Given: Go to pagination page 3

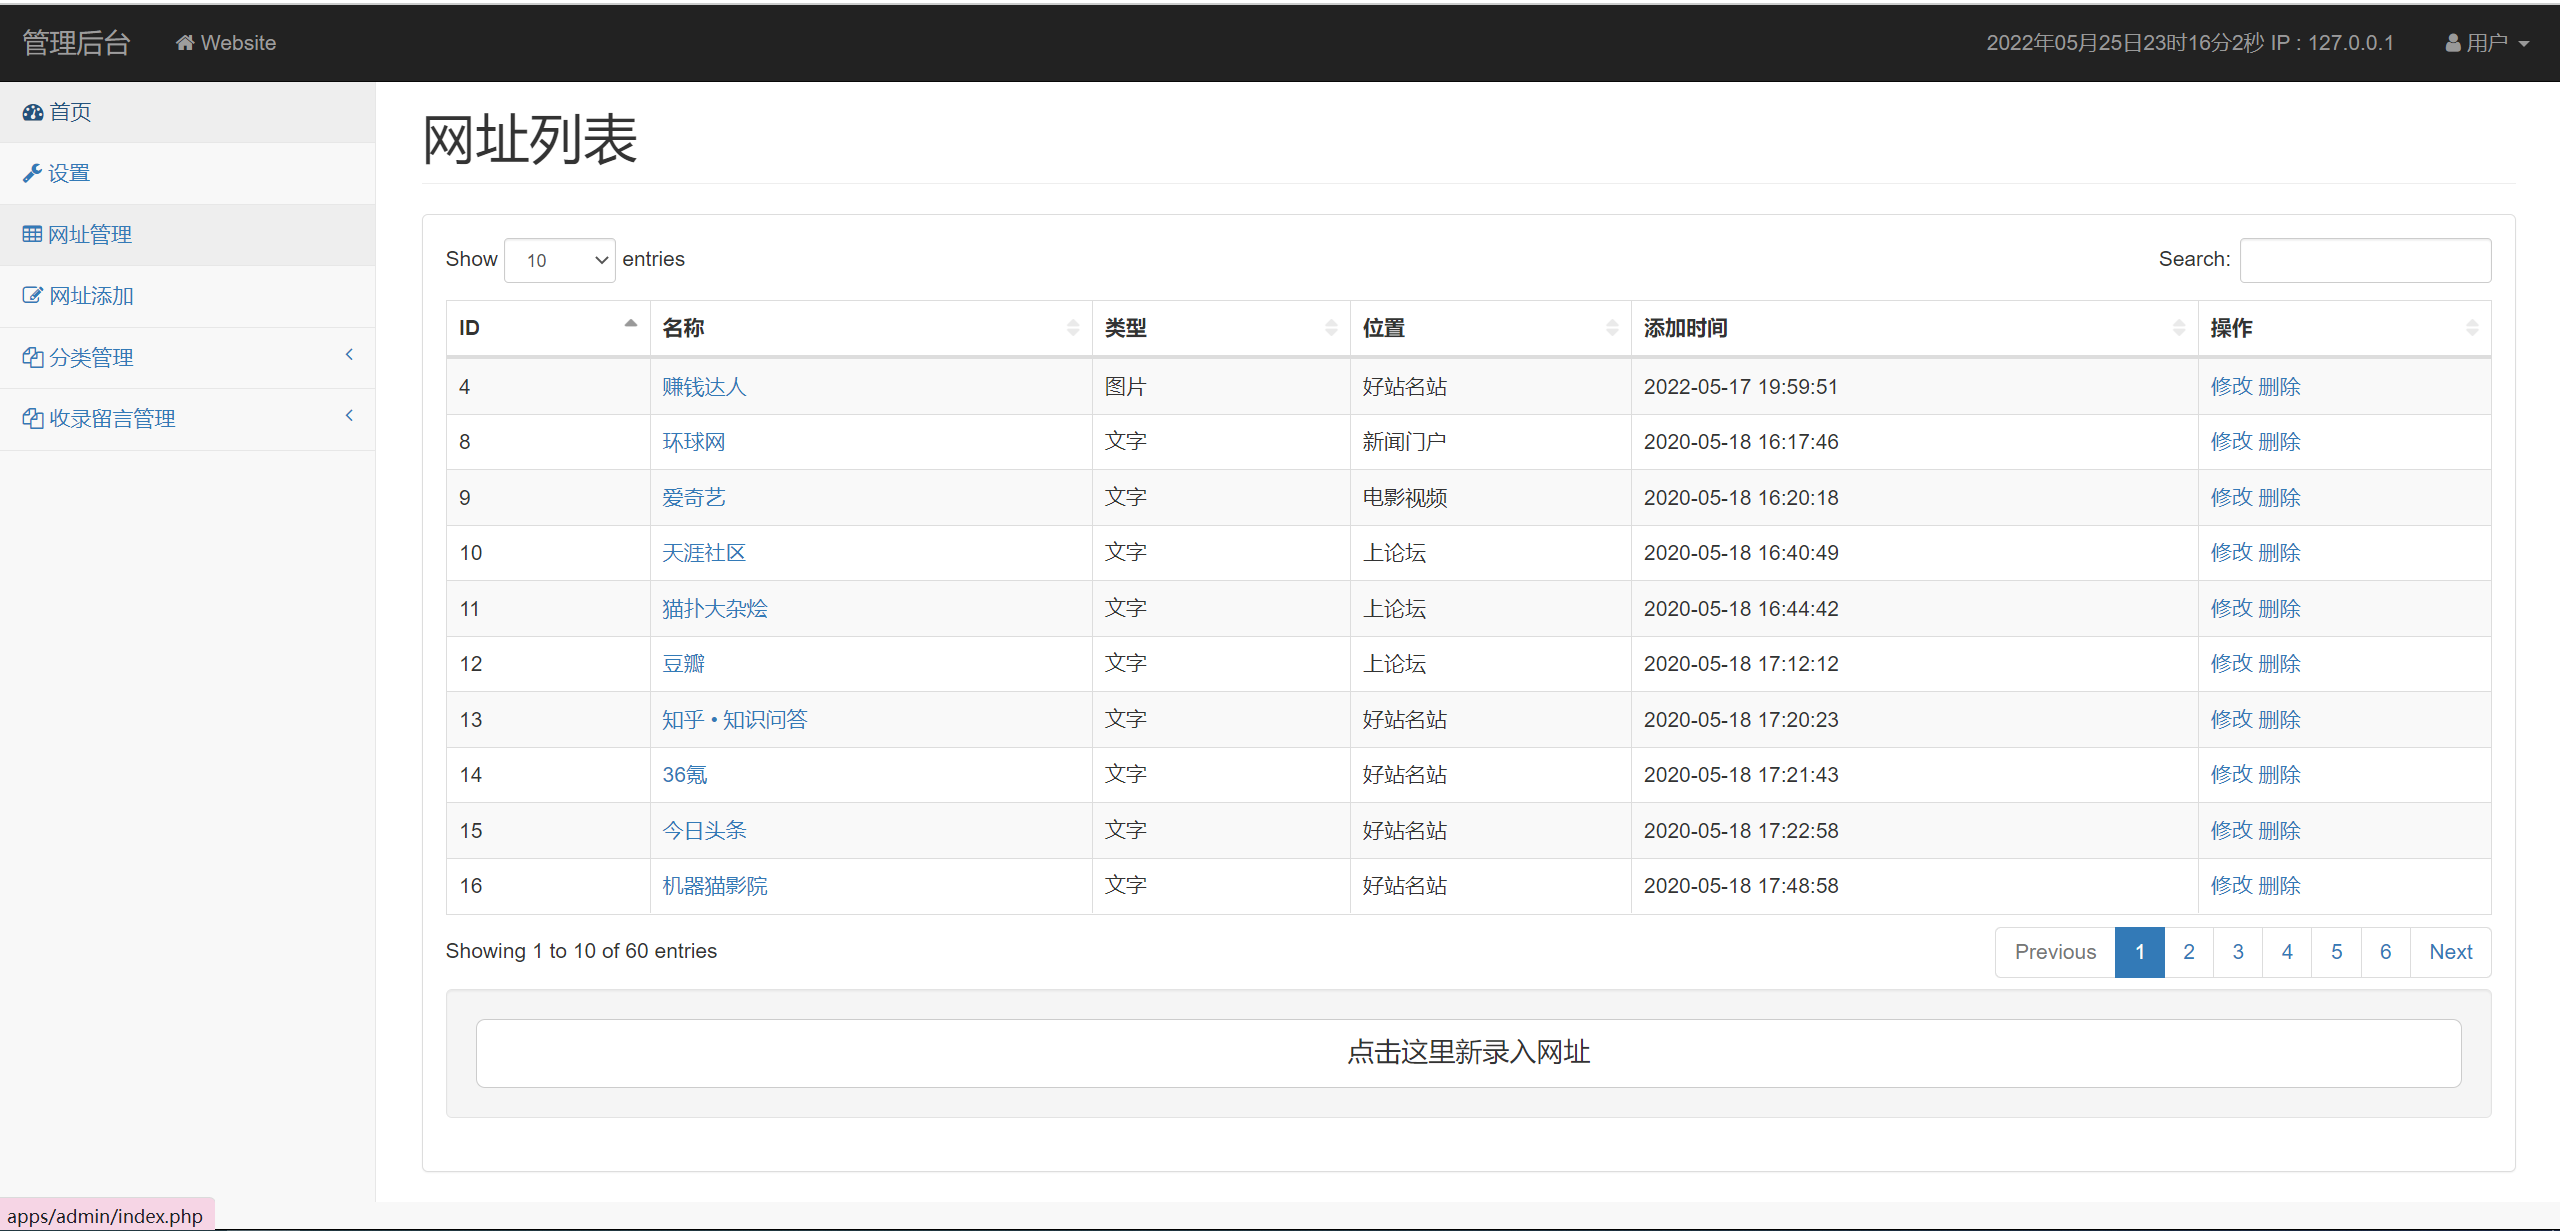Looking at the screenshot, I should (2237, 952).
